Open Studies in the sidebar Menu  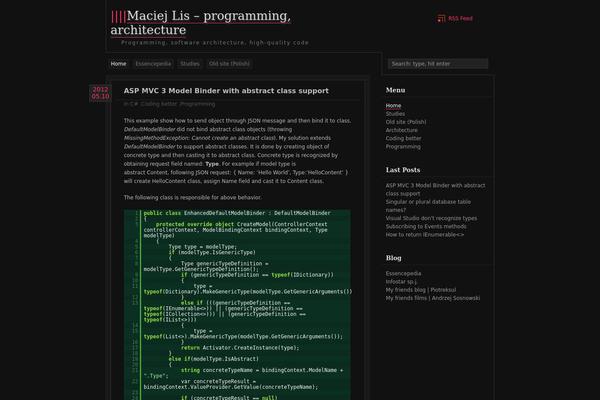[395, 114]
